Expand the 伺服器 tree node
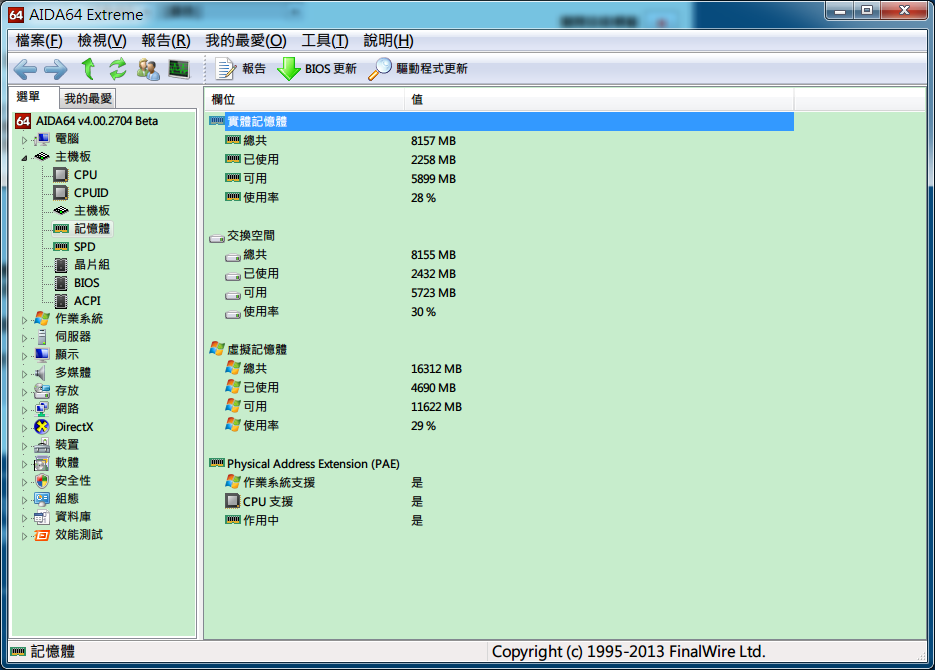 [24, 337]
